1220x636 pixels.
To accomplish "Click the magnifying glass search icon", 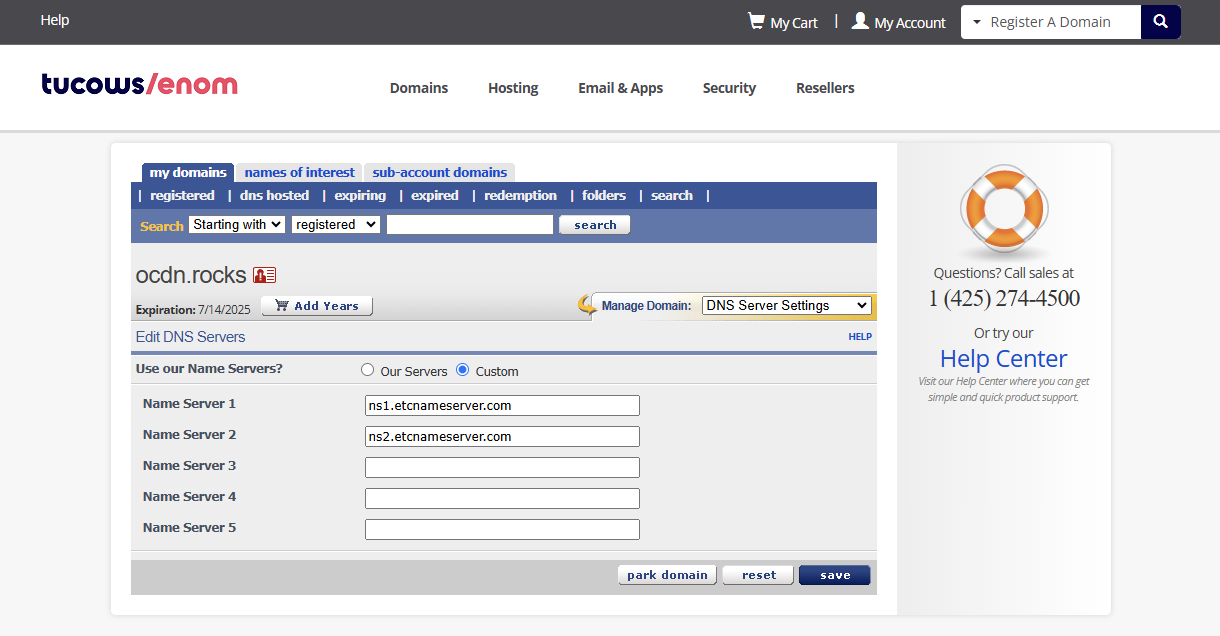I will (1160, 22).
